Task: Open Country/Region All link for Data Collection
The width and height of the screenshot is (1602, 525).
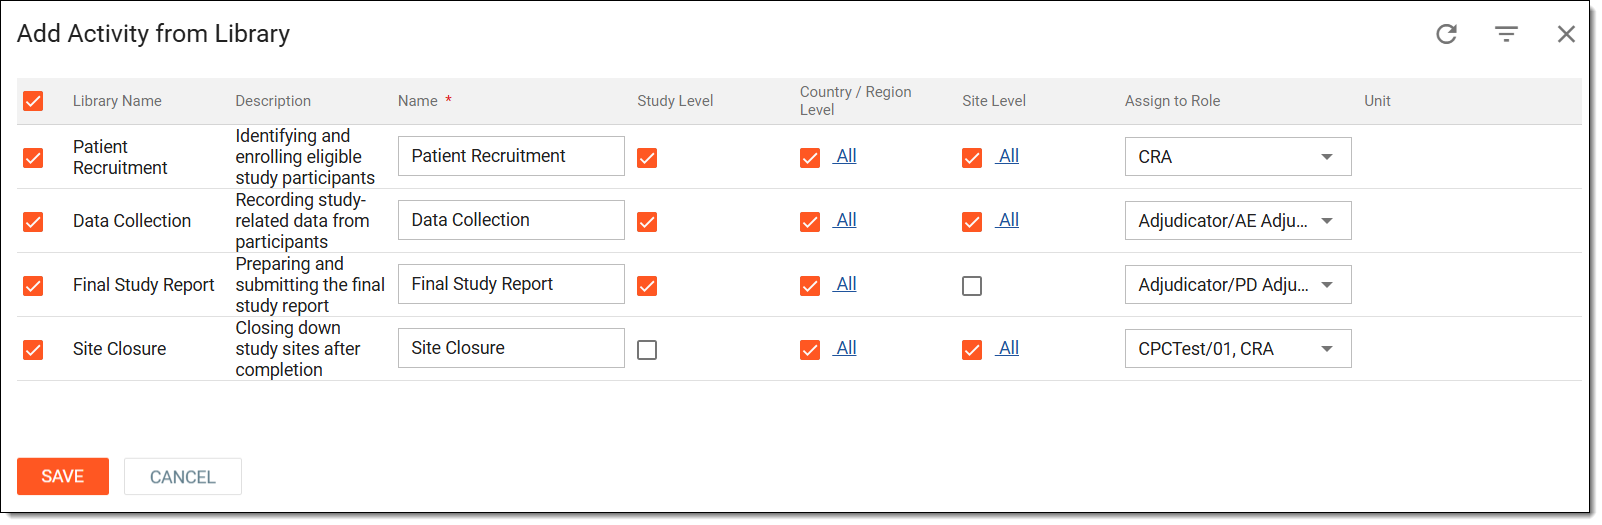Action: pos(846,220)
